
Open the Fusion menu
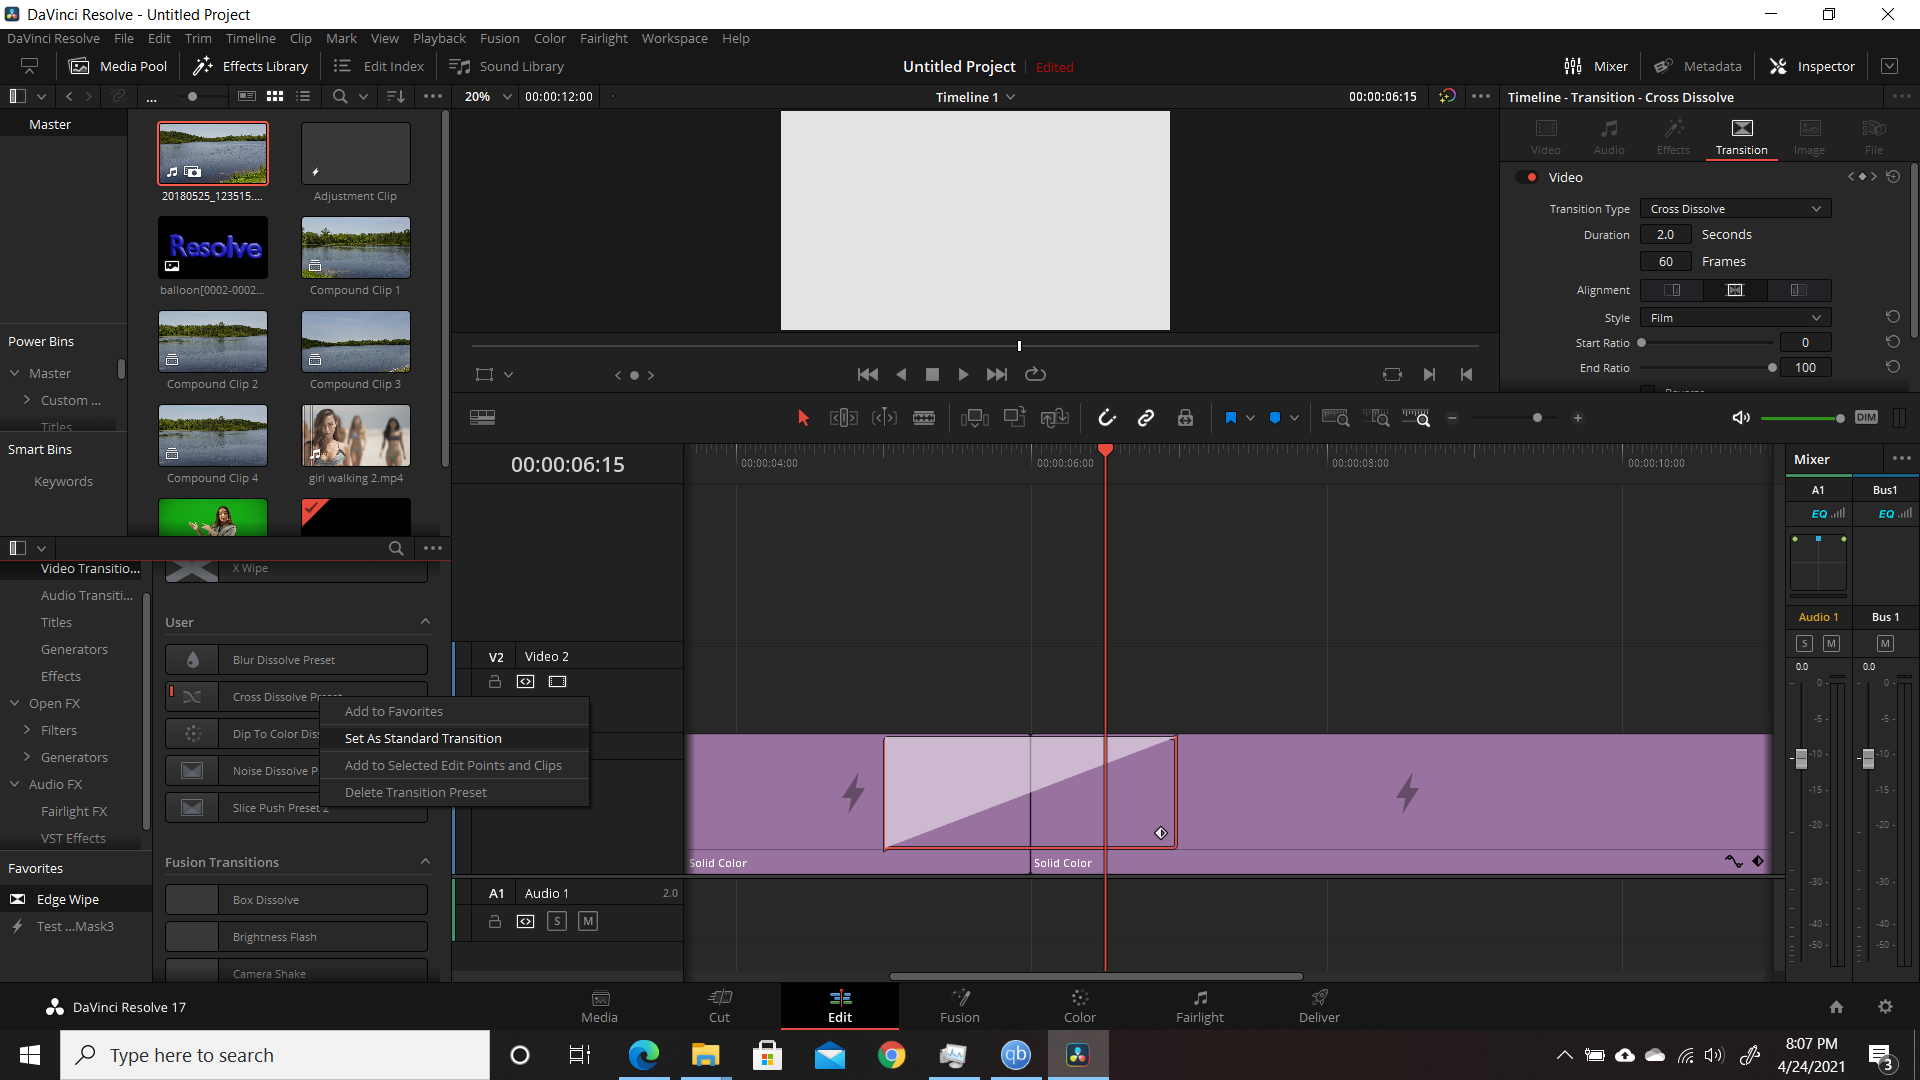coord(499,38)
